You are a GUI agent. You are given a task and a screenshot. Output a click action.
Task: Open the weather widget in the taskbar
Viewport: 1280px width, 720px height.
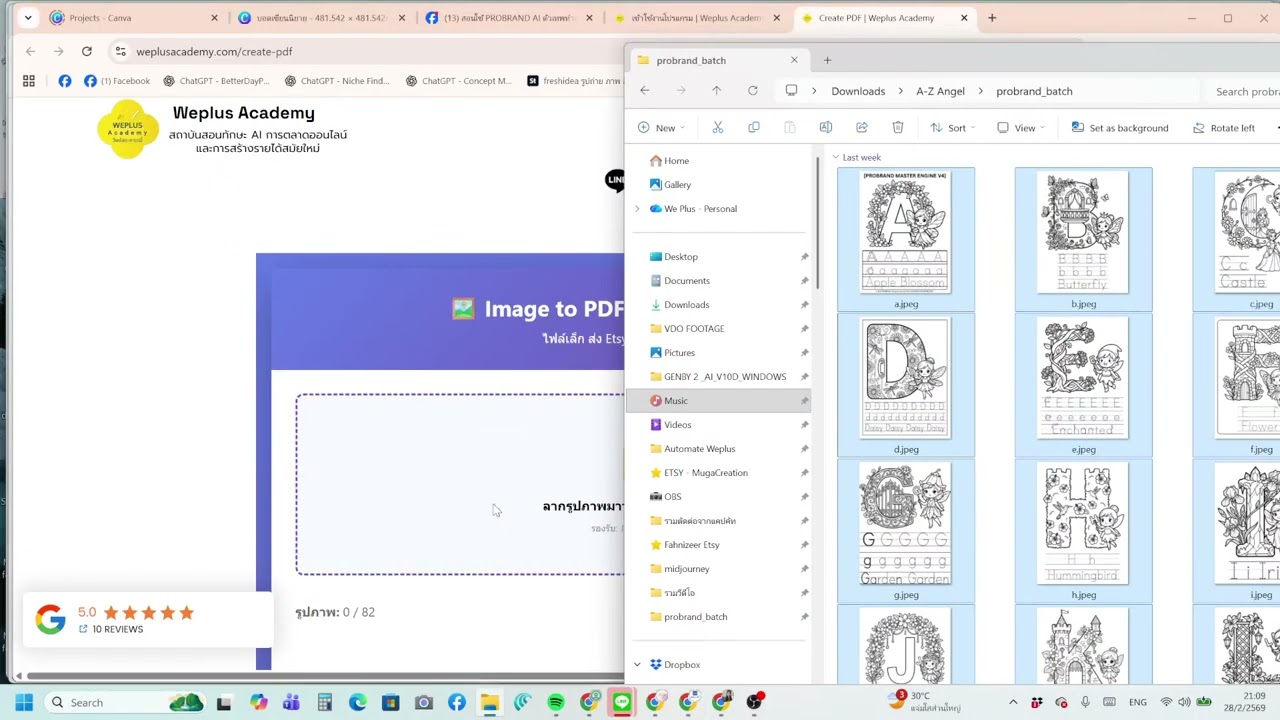point(925,702)
